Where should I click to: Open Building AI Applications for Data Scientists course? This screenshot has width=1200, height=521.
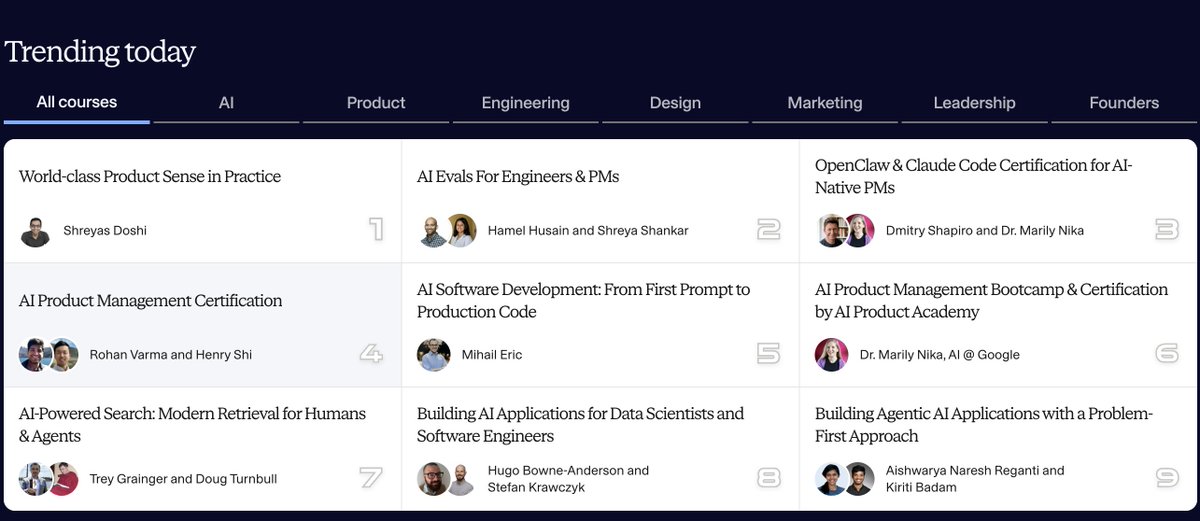pyautogui.click(x=580, y=424)
